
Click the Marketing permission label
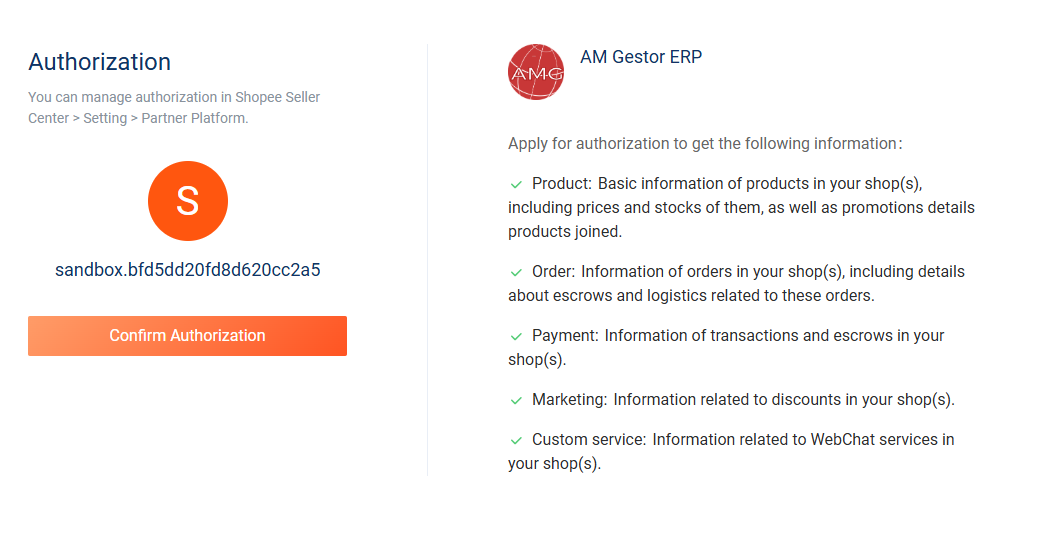[x=569, y=400]
